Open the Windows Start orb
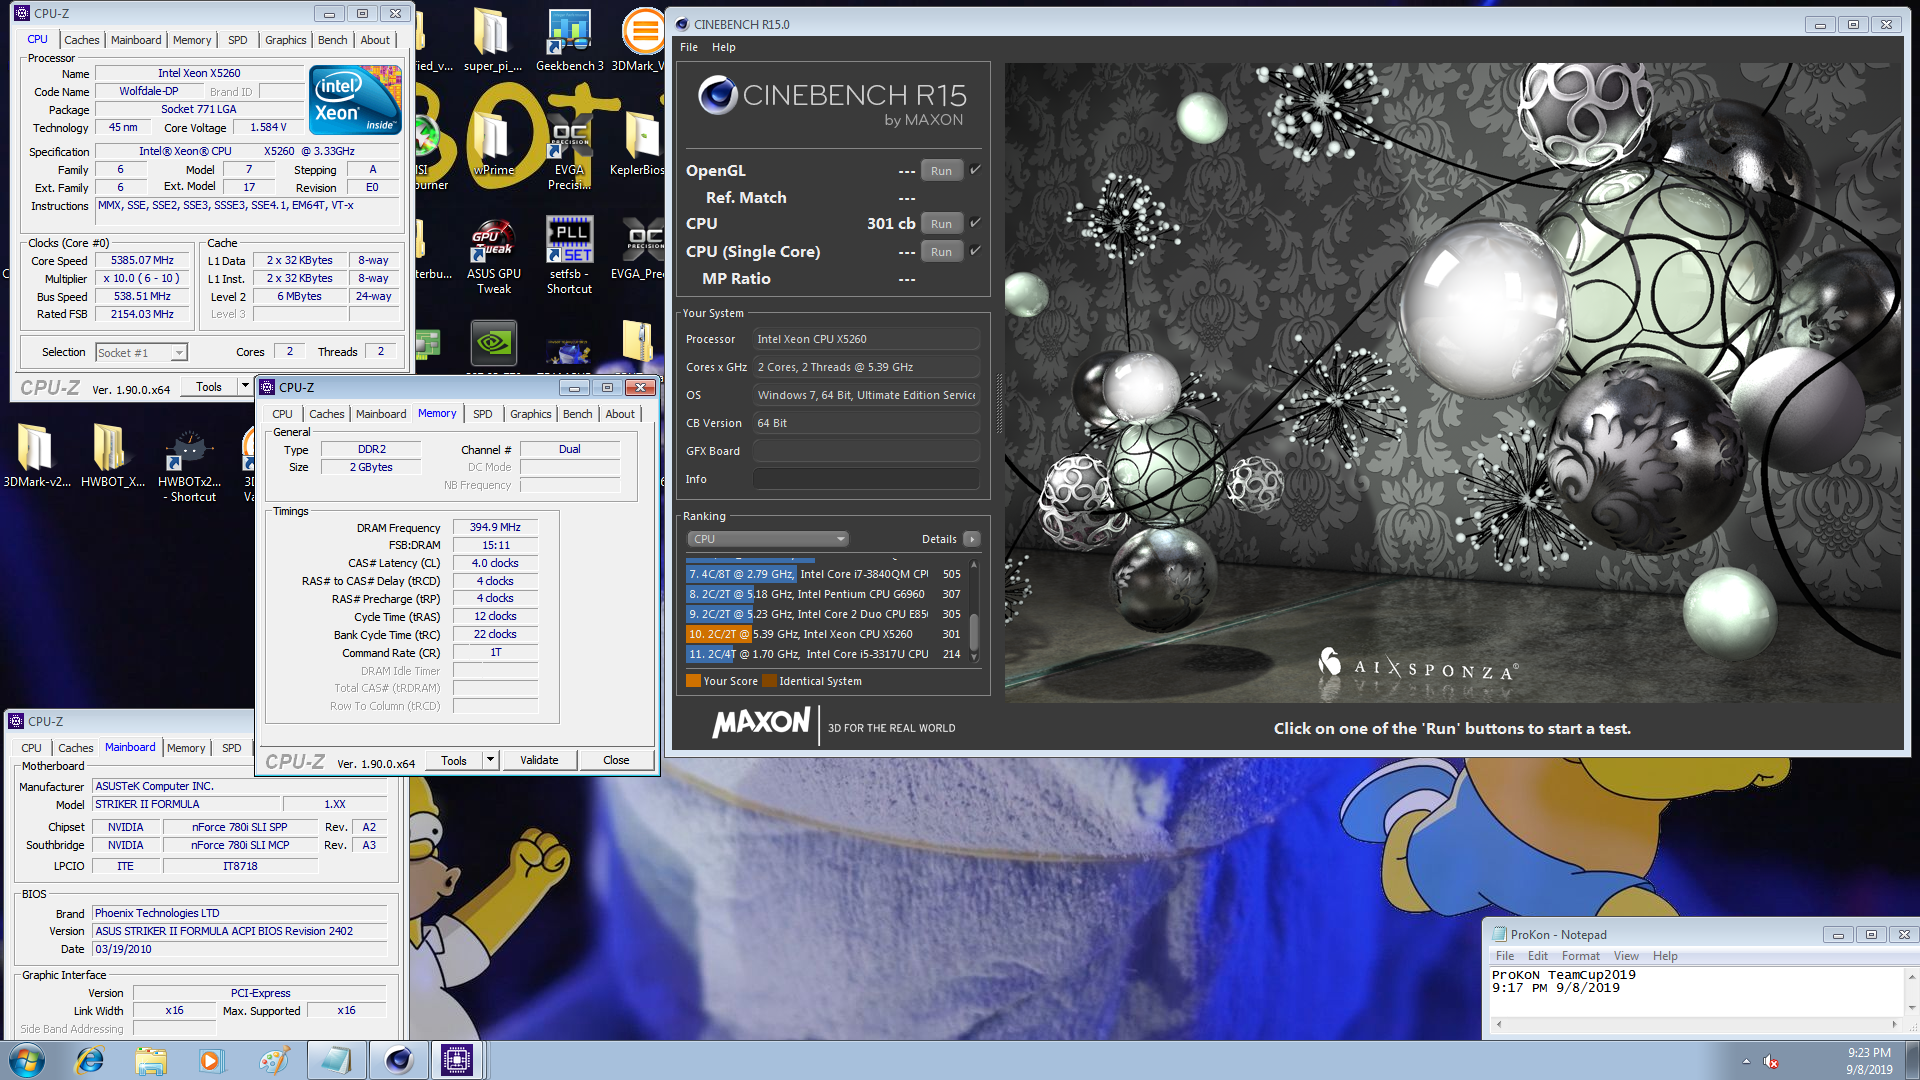 27,1060
